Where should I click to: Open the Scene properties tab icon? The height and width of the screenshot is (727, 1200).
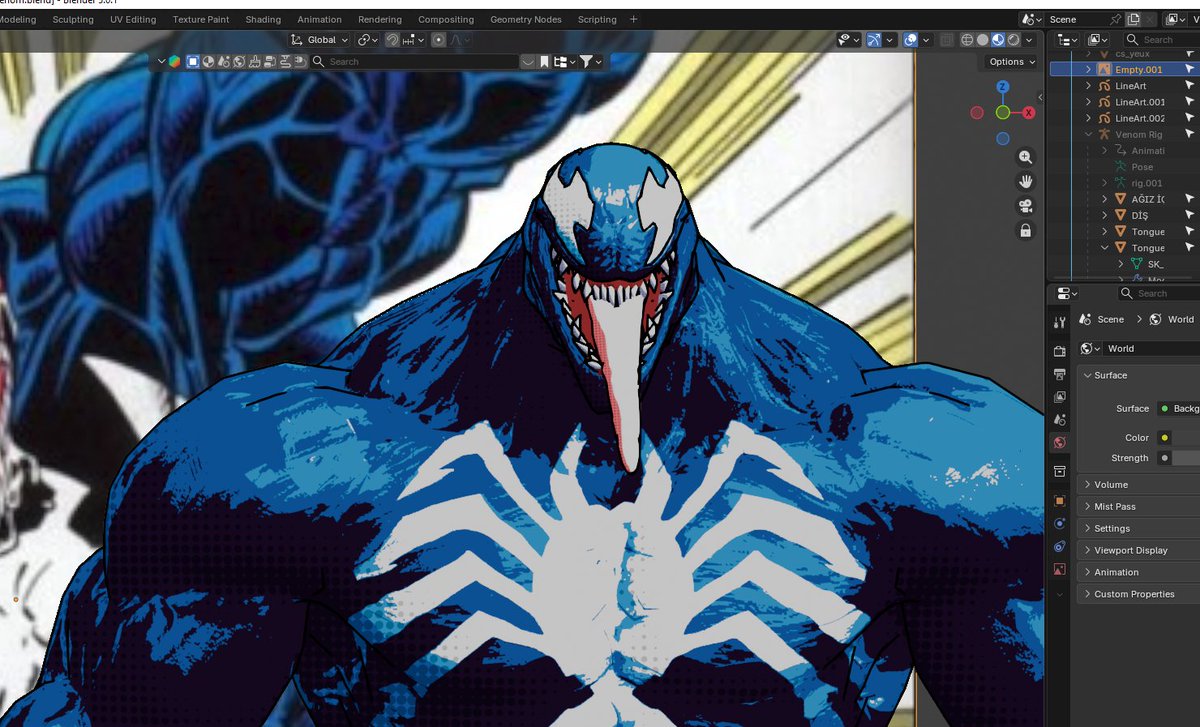(x=1060, y=419)
